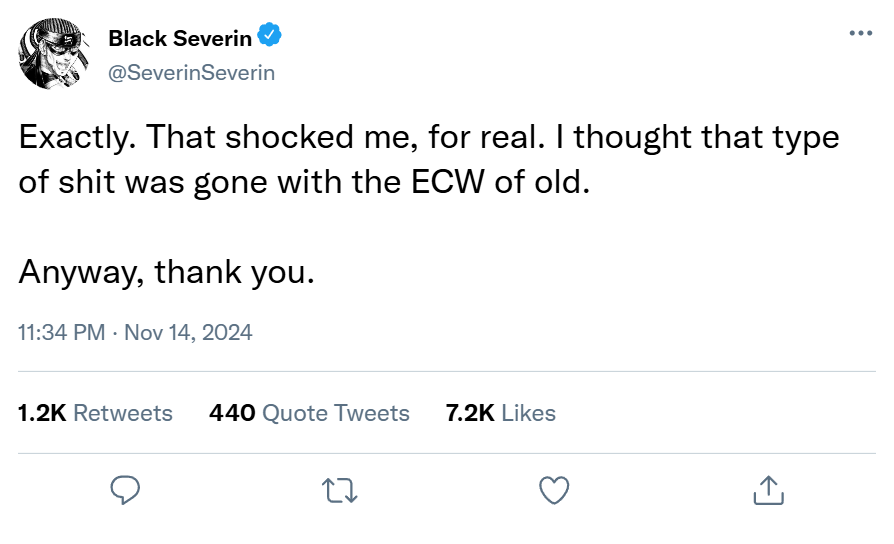Screen dimensions: 894x544
Task: Open the three-dot more options menu
Action: coord(860,33)
